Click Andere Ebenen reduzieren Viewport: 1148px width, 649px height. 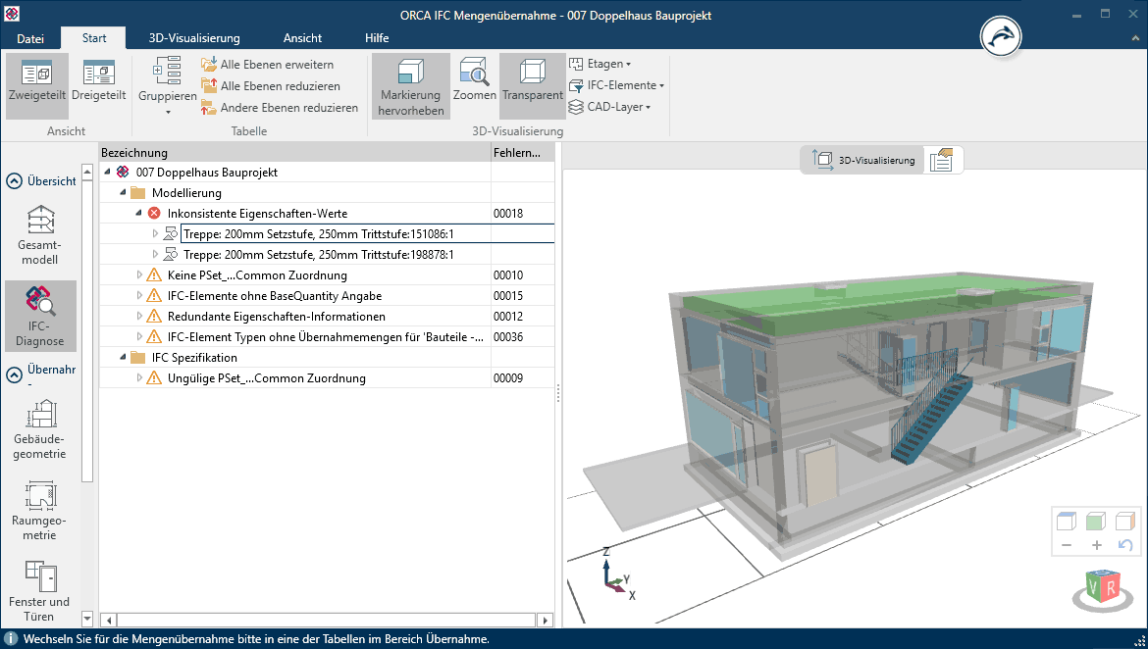click(x=280, y=108)
